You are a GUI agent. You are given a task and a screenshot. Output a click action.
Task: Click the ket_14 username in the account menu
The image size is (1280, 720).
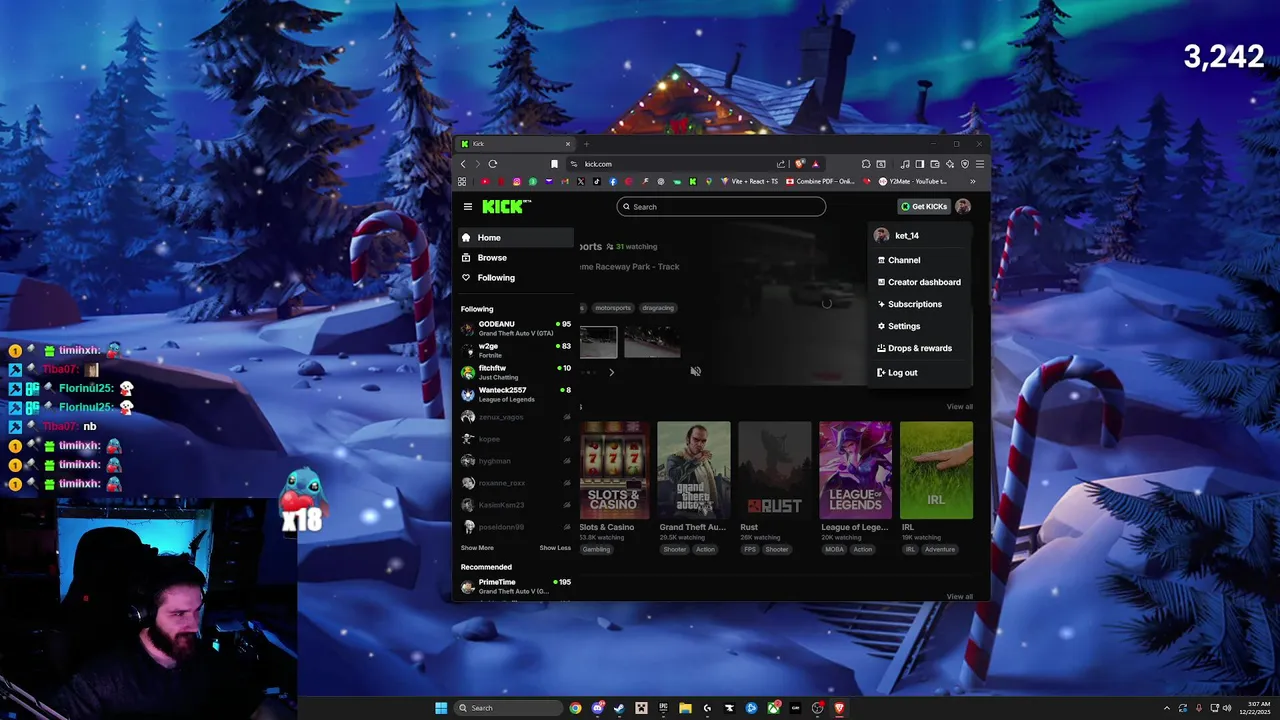click(x=907, y=236)
